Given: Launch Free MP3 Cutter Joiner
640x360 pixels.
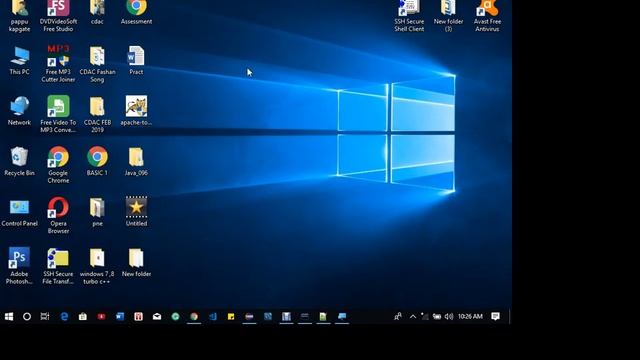Looking at the screenshot, I should (58, 64).
